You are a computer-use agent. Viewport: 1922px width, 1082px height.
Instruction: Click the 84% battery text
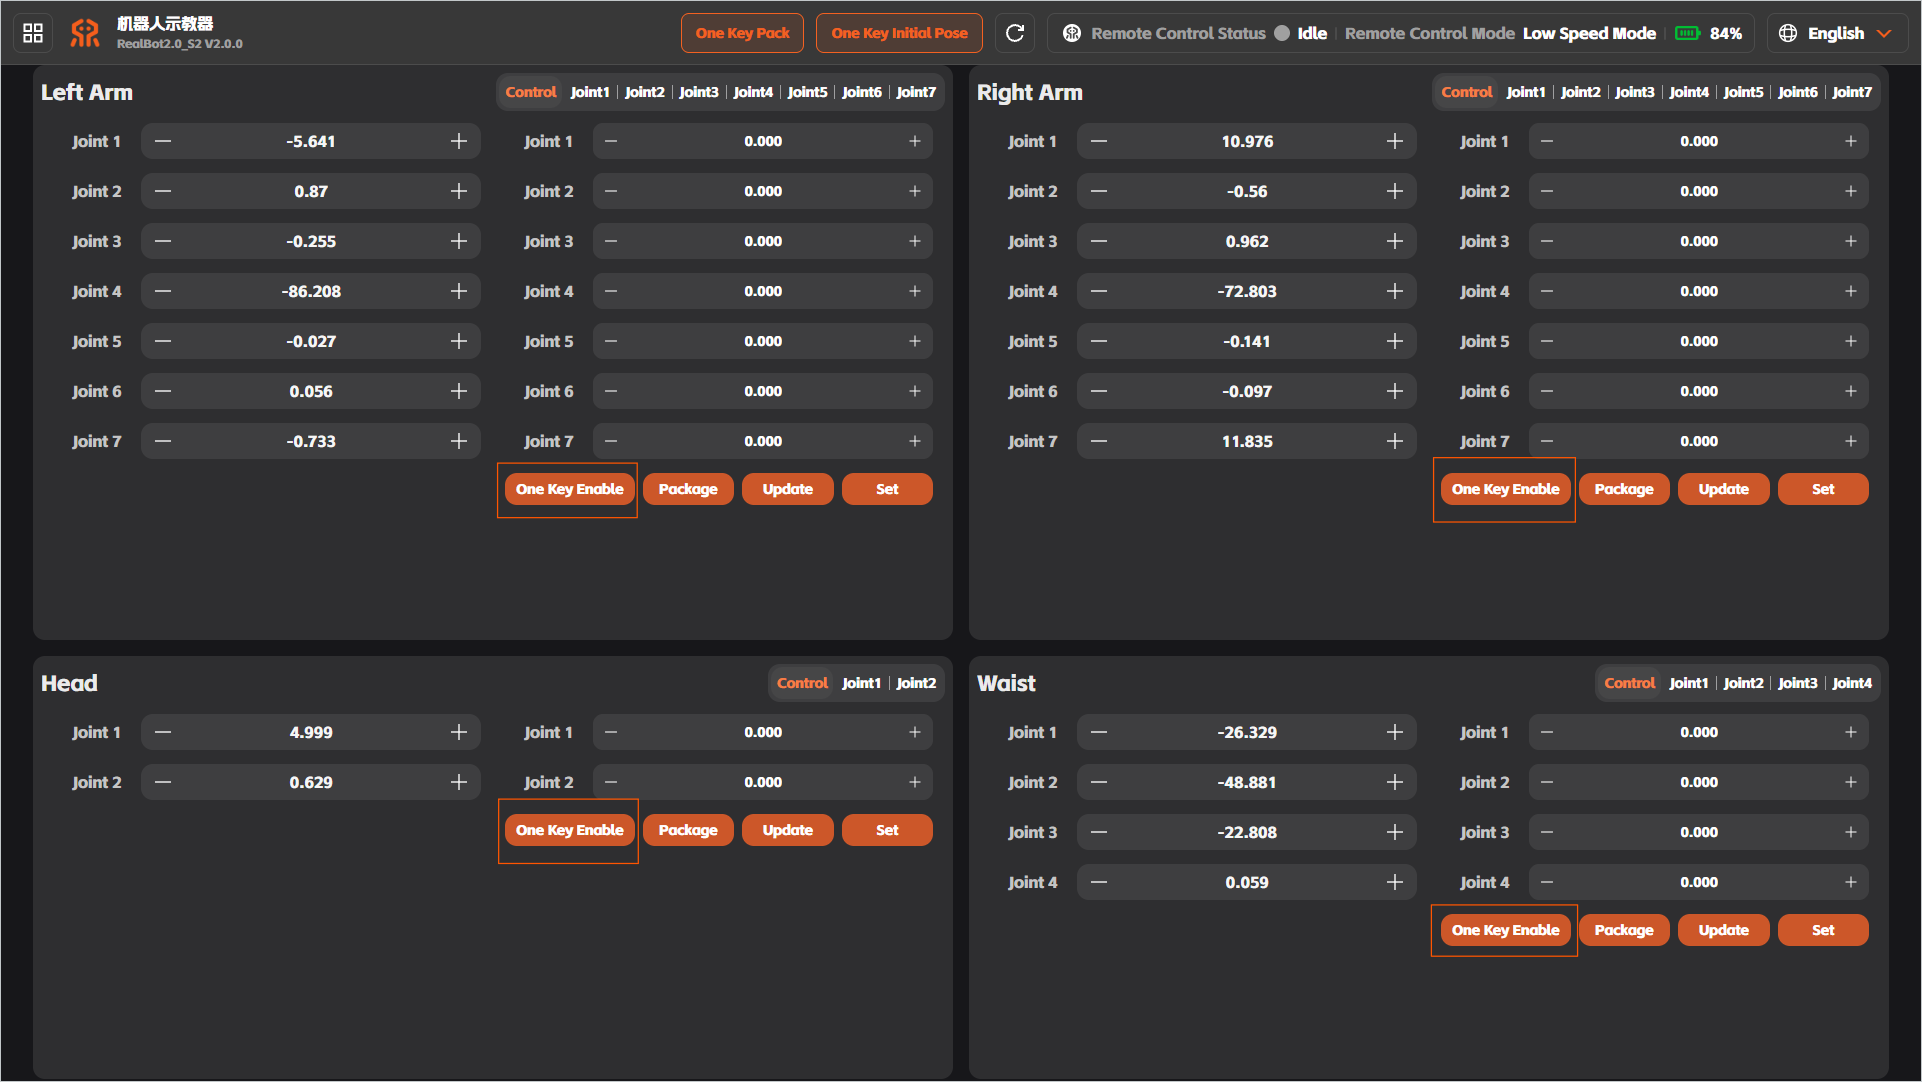(1725, 33)
